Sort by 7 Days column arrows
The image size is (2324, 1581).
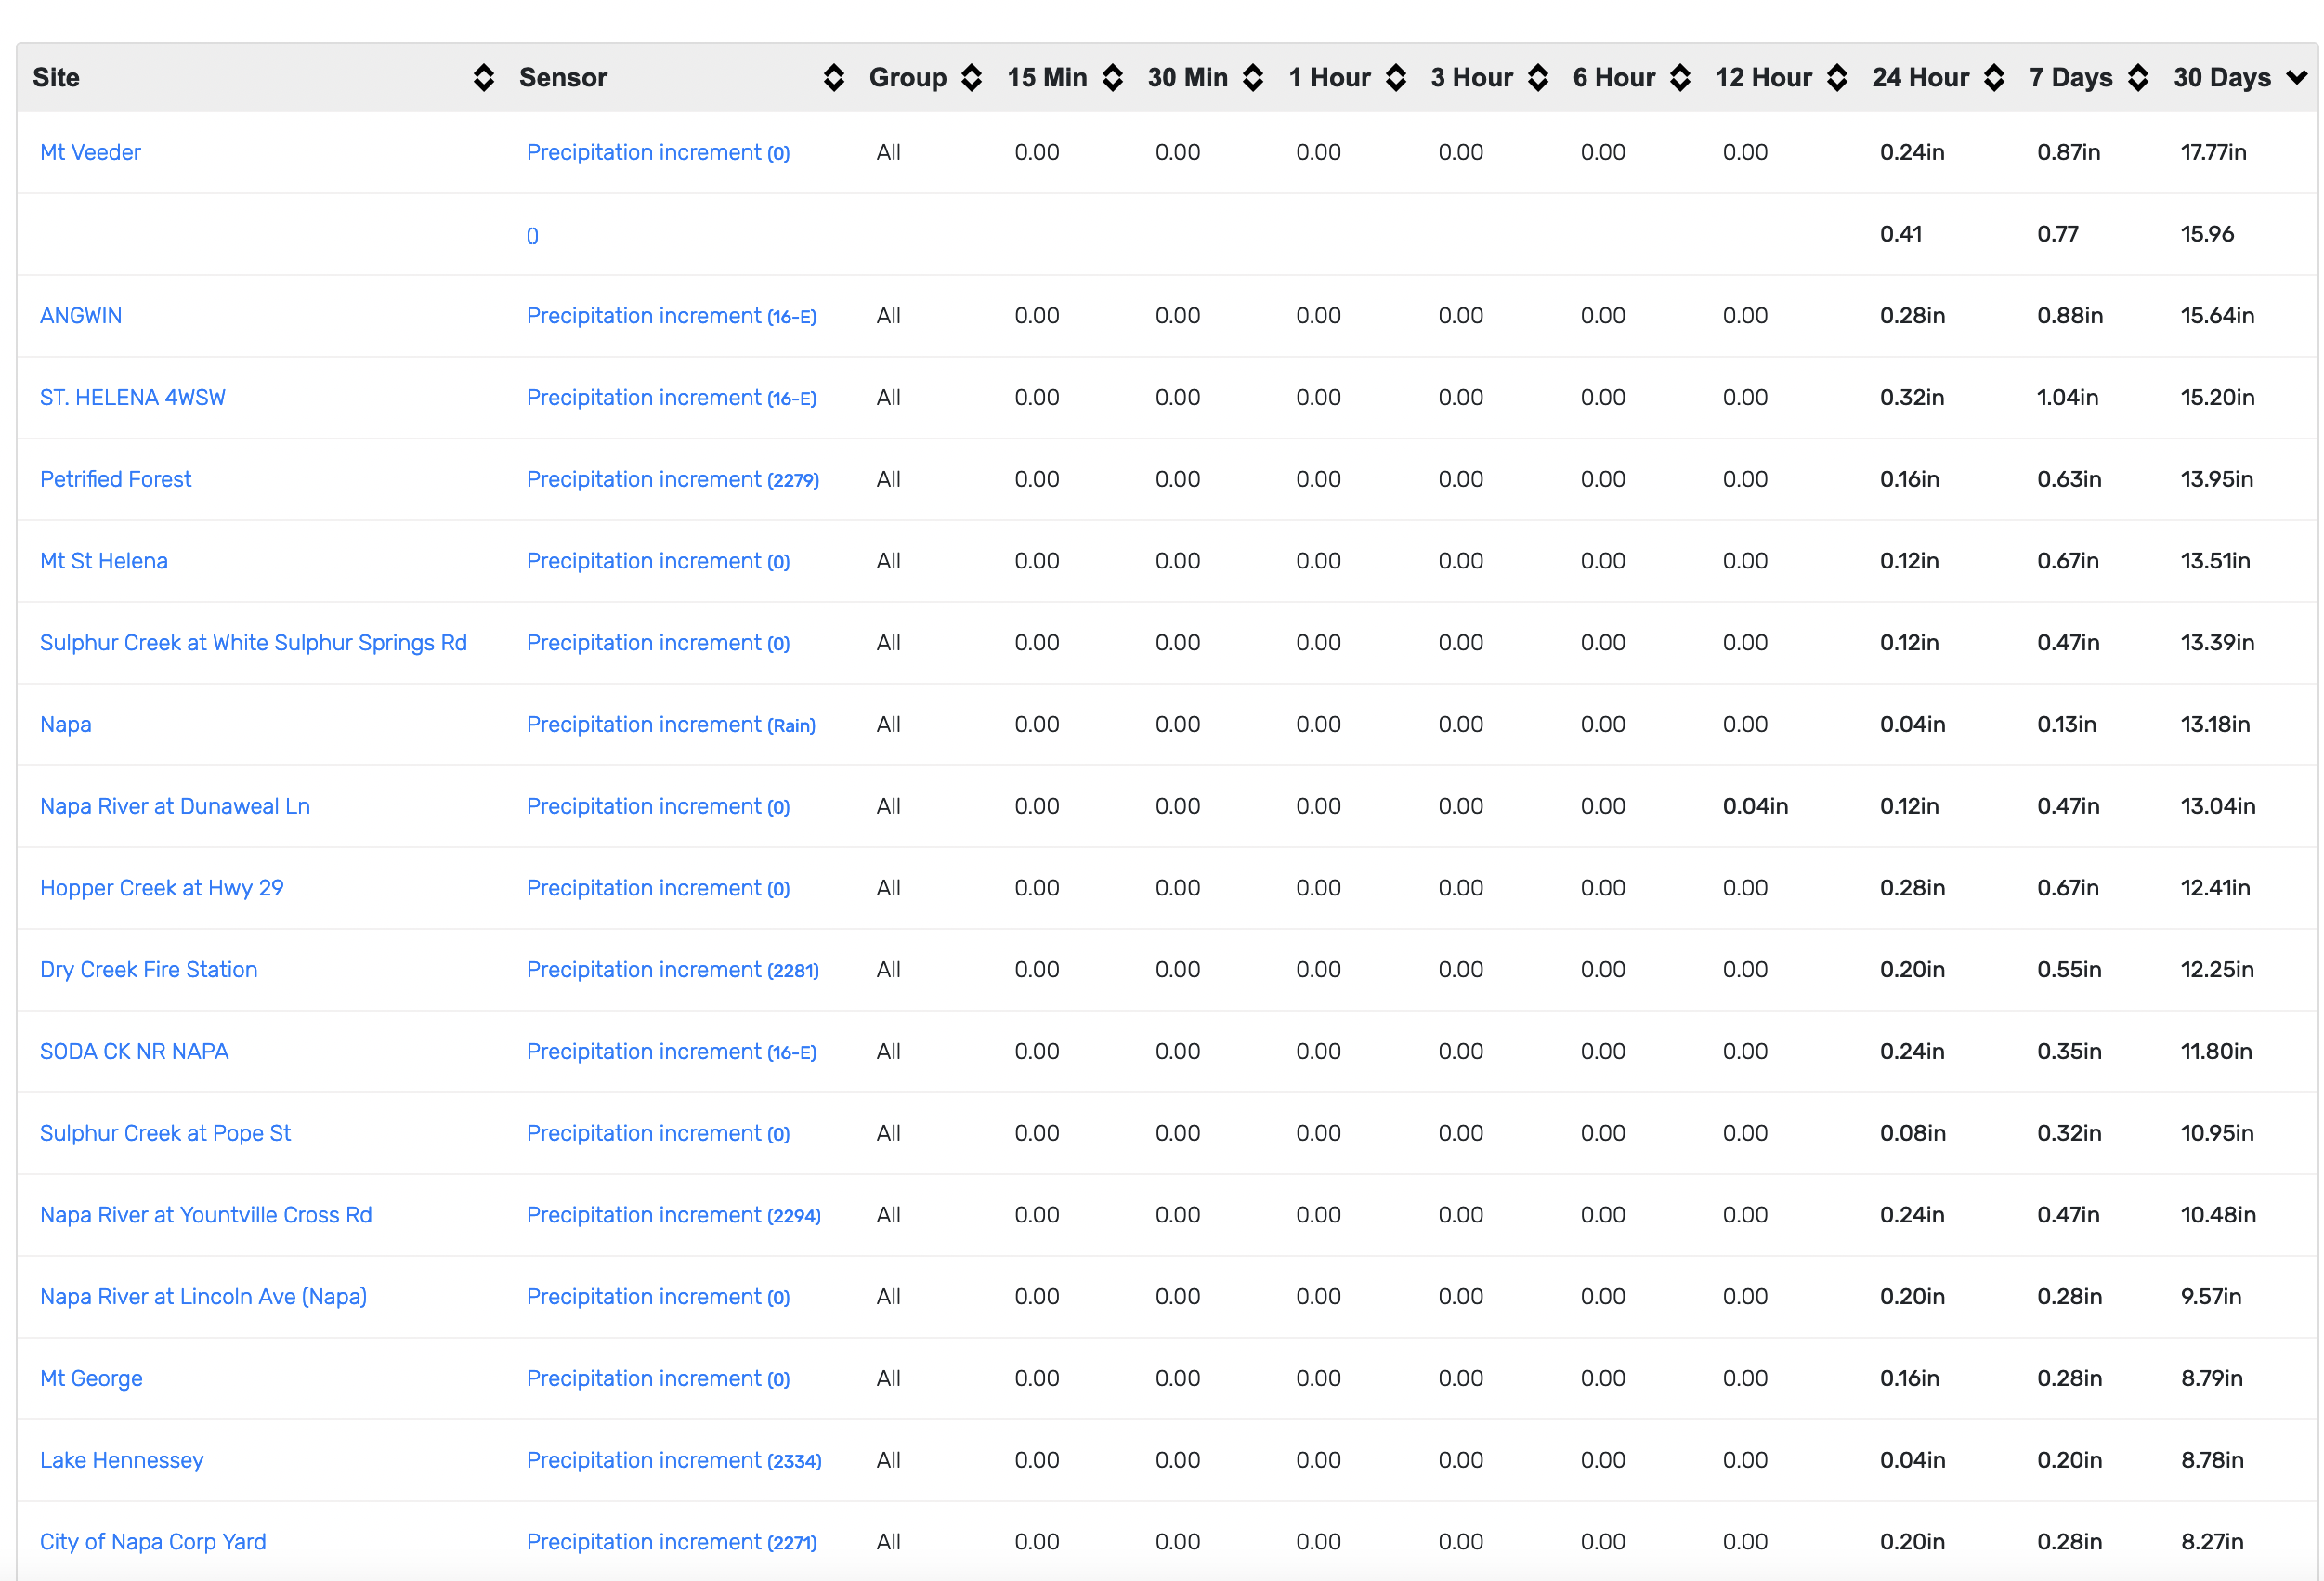point(2137,77)
